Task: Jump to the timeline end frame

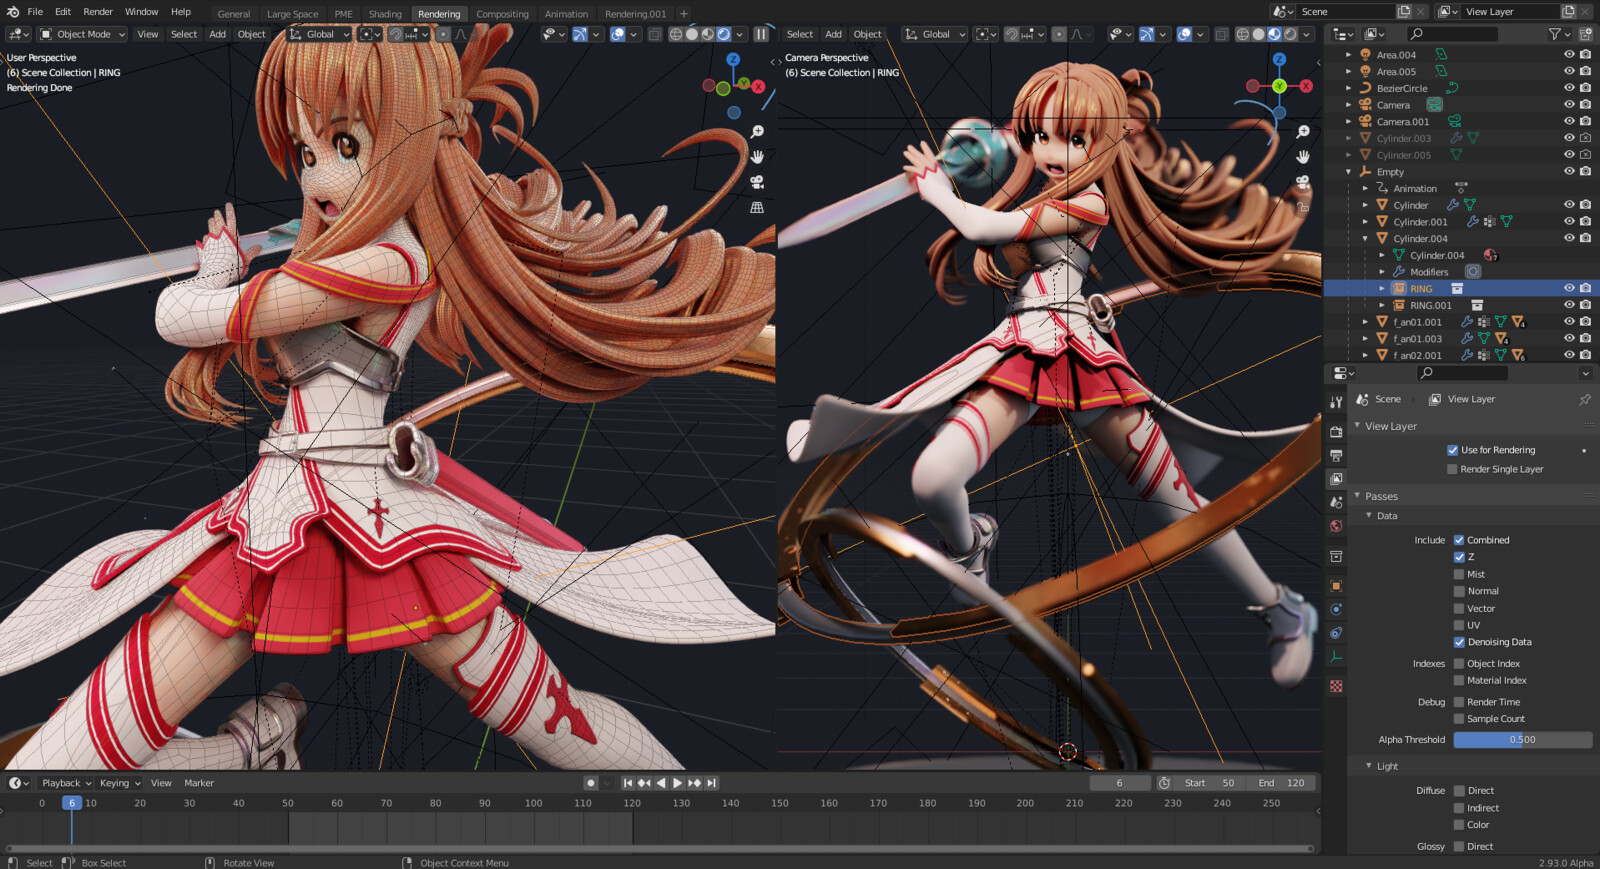Action: click(x=711, y=783)
